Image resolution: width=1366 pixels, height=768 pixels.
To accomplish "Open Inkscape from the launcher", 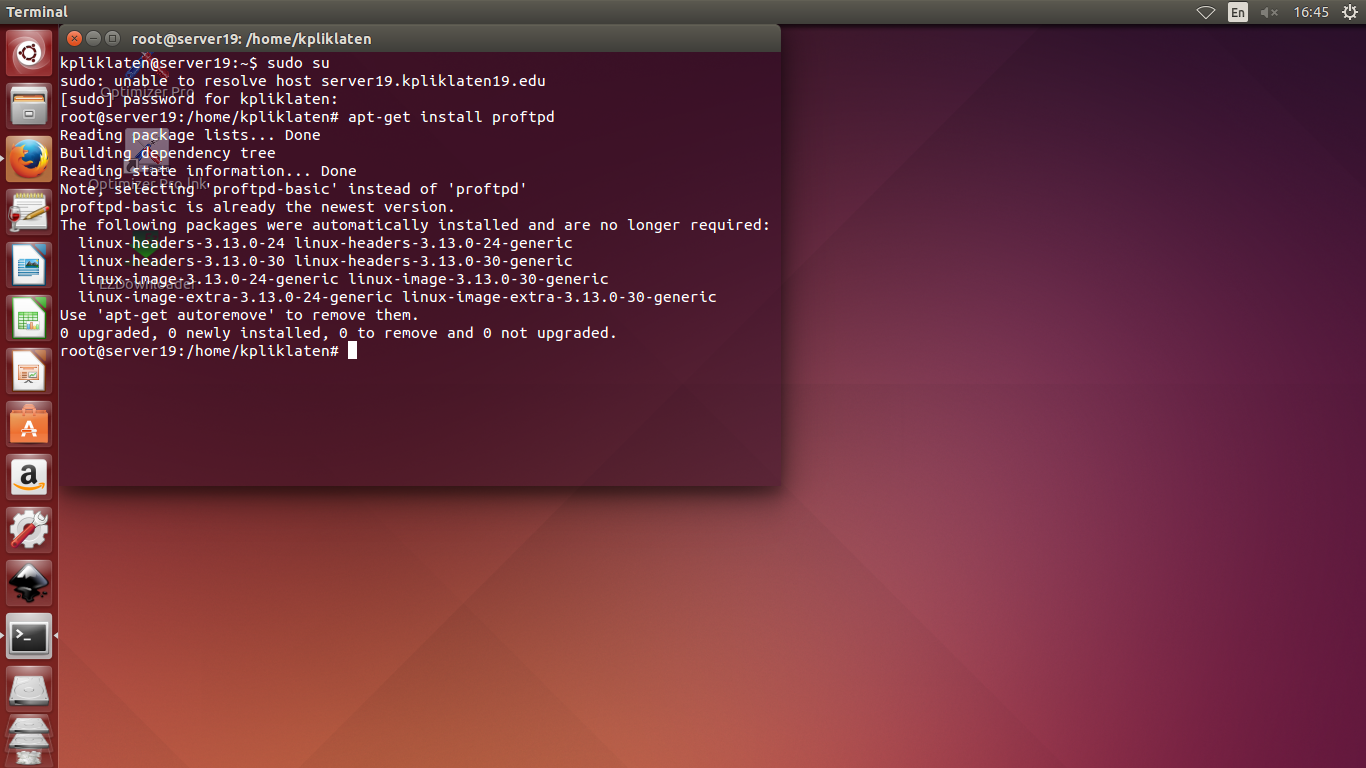I will click(x=28, y=583).
